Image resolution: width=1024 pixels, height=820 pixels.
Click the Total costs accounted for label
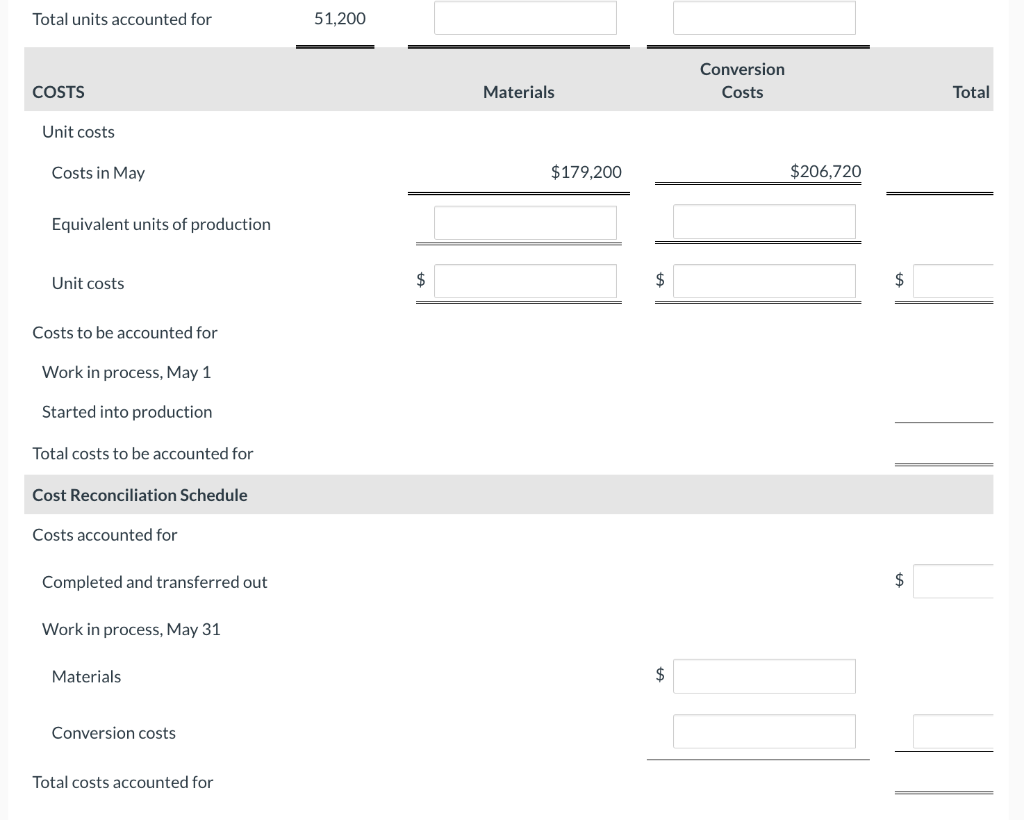(123, 782)
